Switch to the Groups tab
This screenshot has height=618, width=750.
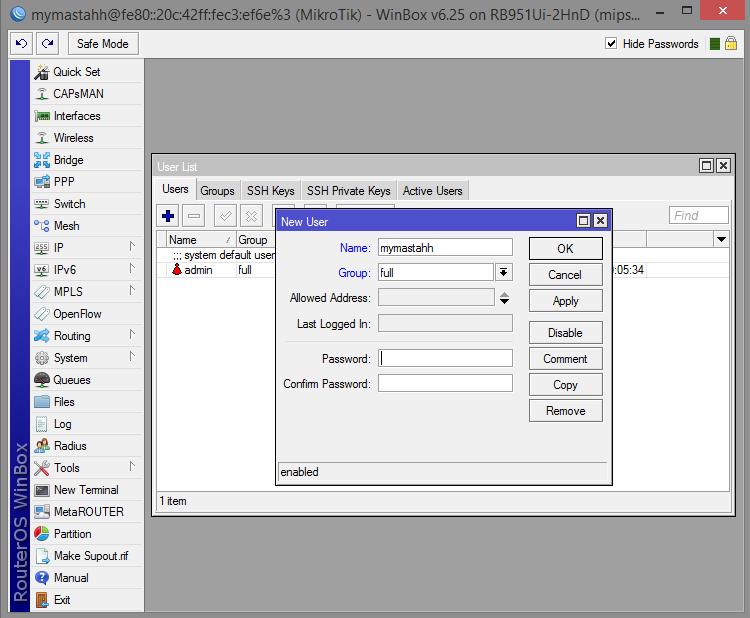(217, 191)
